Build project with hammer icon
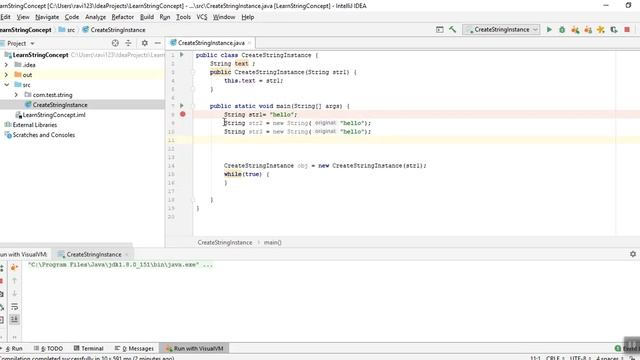The image size is (640, 360). coord(452,29)
